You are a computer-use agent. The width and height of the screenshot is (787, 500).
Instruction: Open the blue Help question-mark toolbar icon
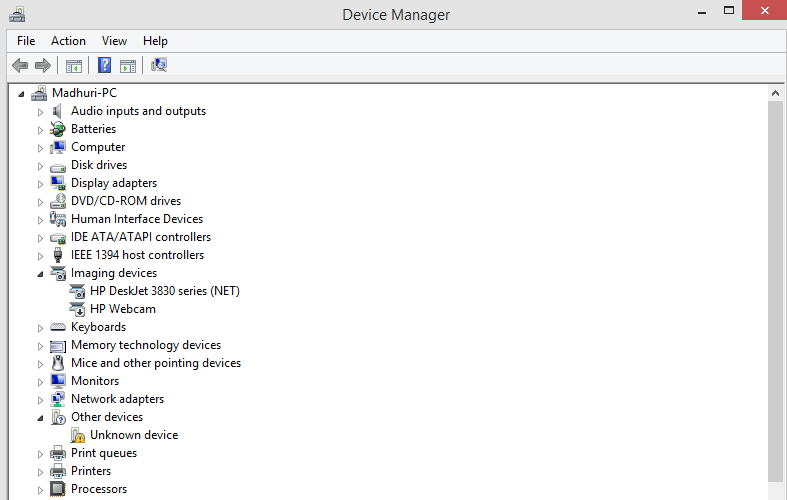(104, 65)
